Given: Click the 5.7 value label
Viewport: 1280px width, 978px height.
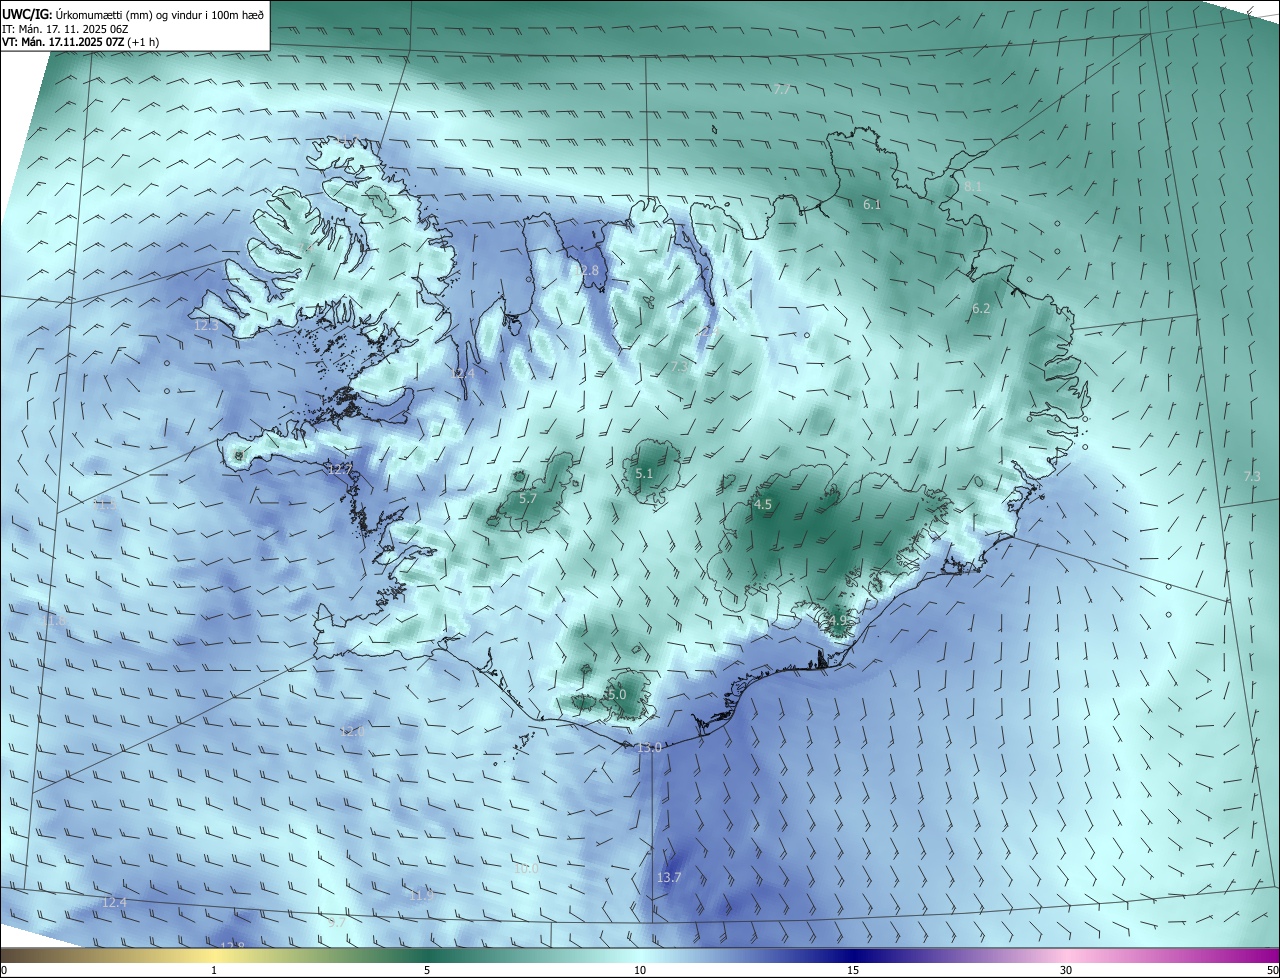Looking at the screenshot, I should click(x=529, y=498).
